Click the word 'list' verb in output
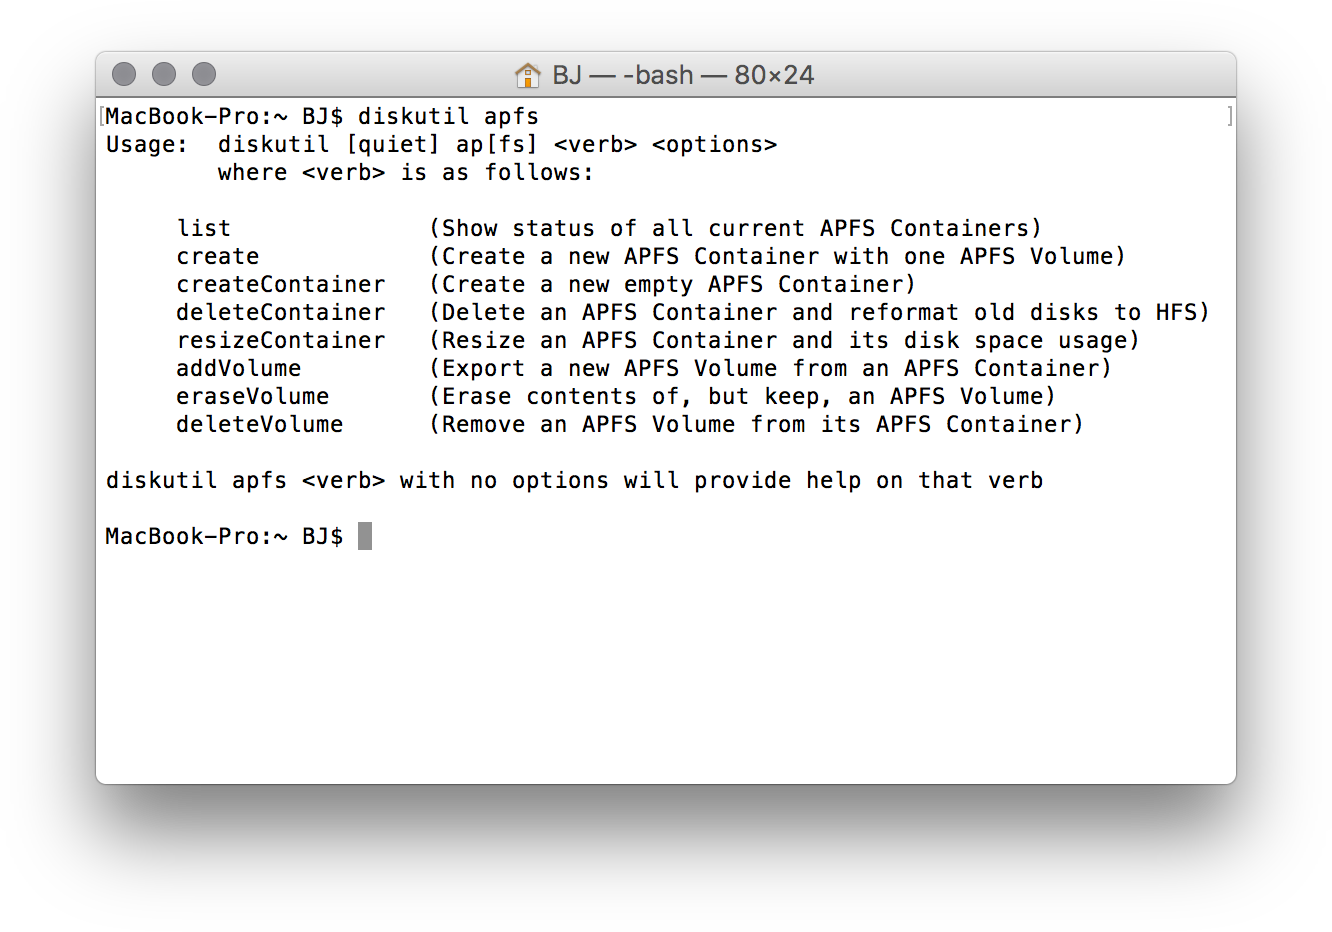The image size is (1332, 932). coord(204,228)
